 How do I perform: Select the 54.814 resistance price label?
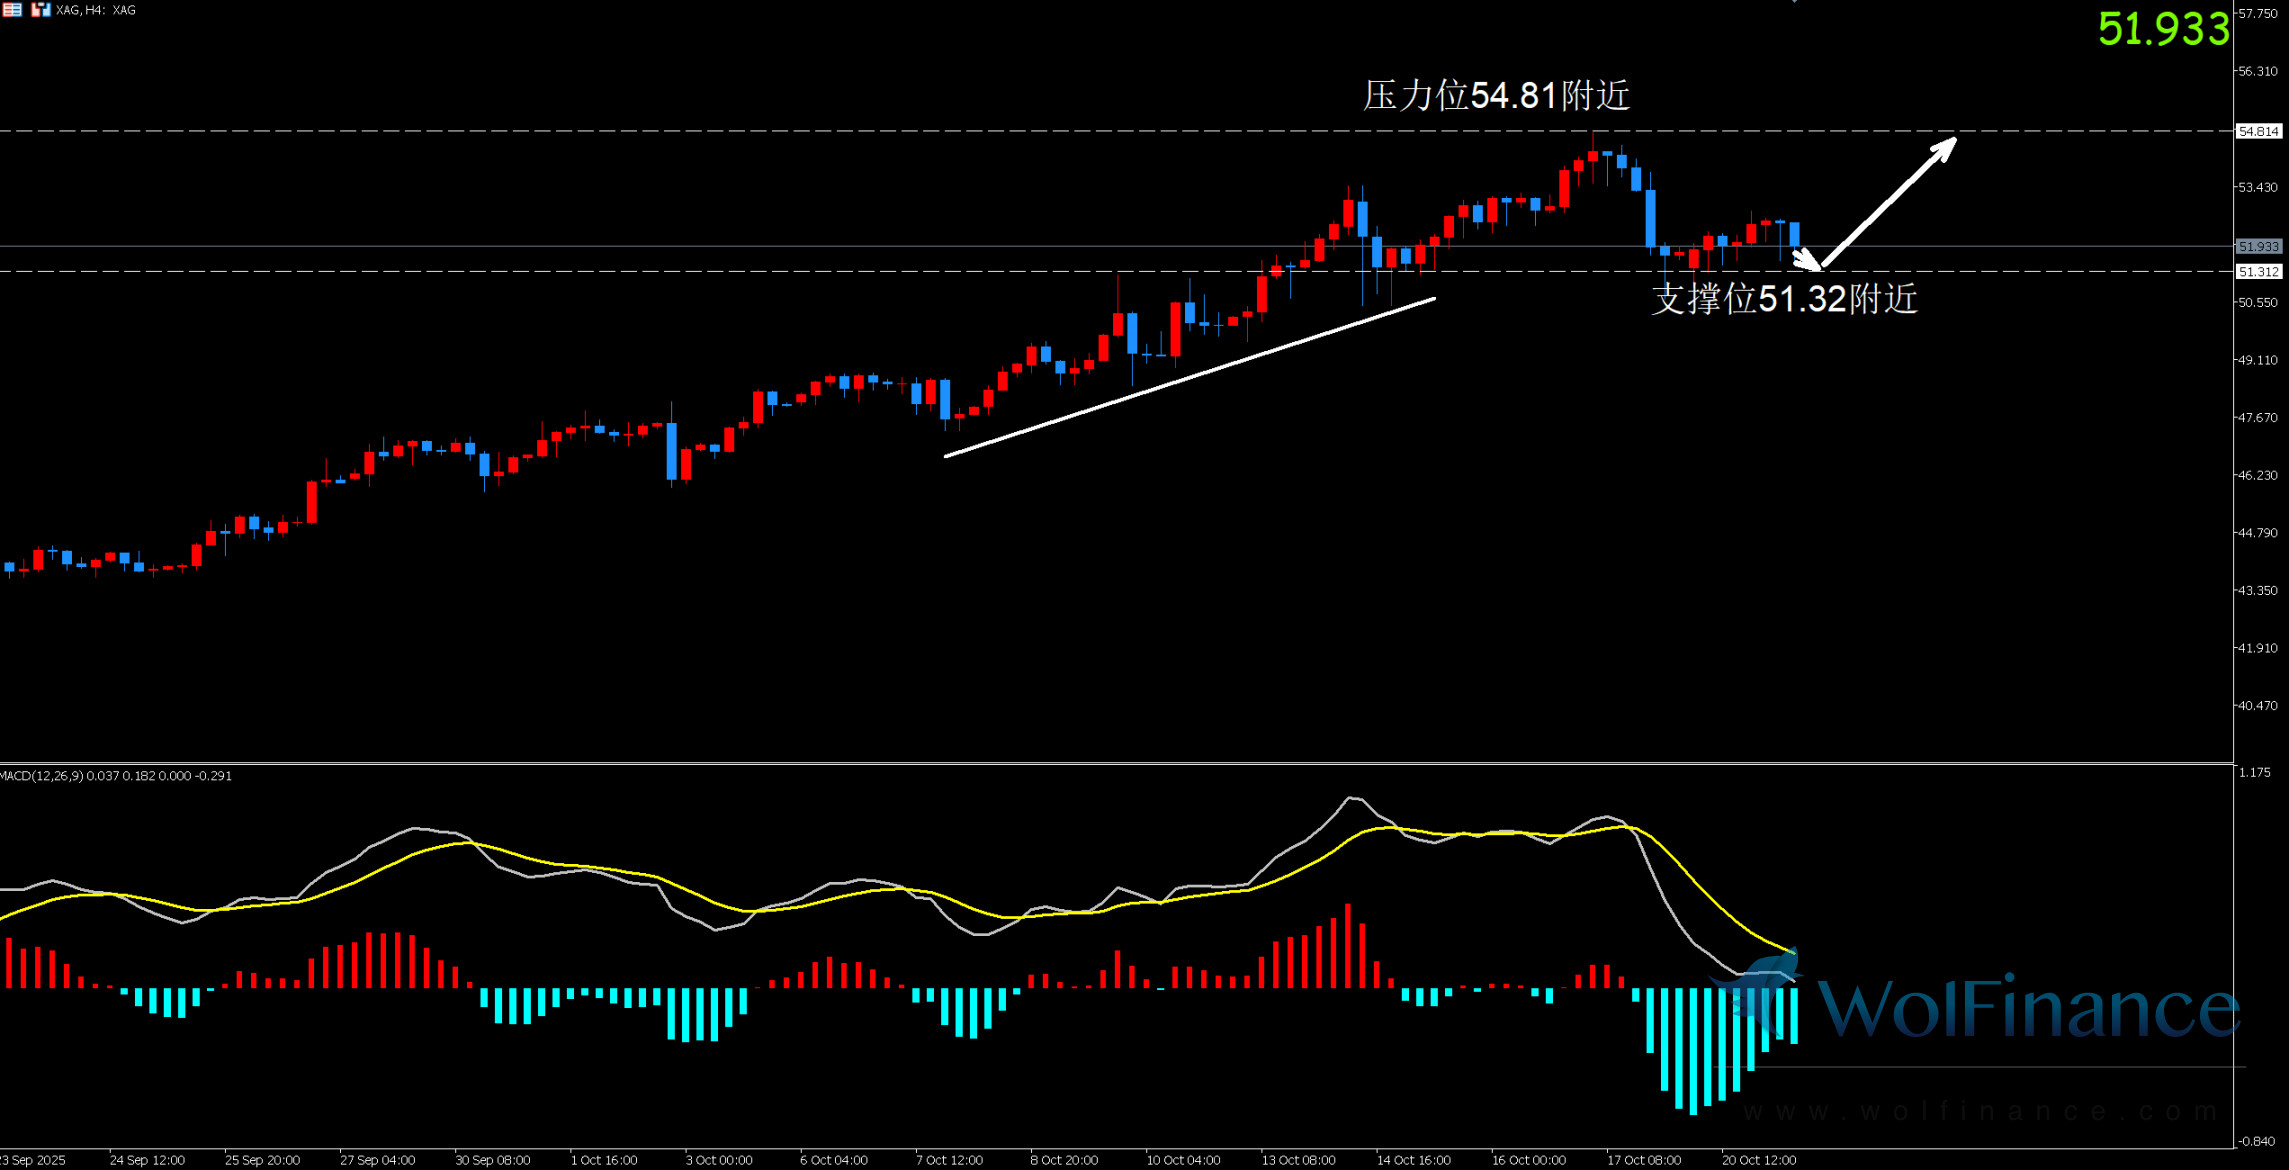(2258, 131)
